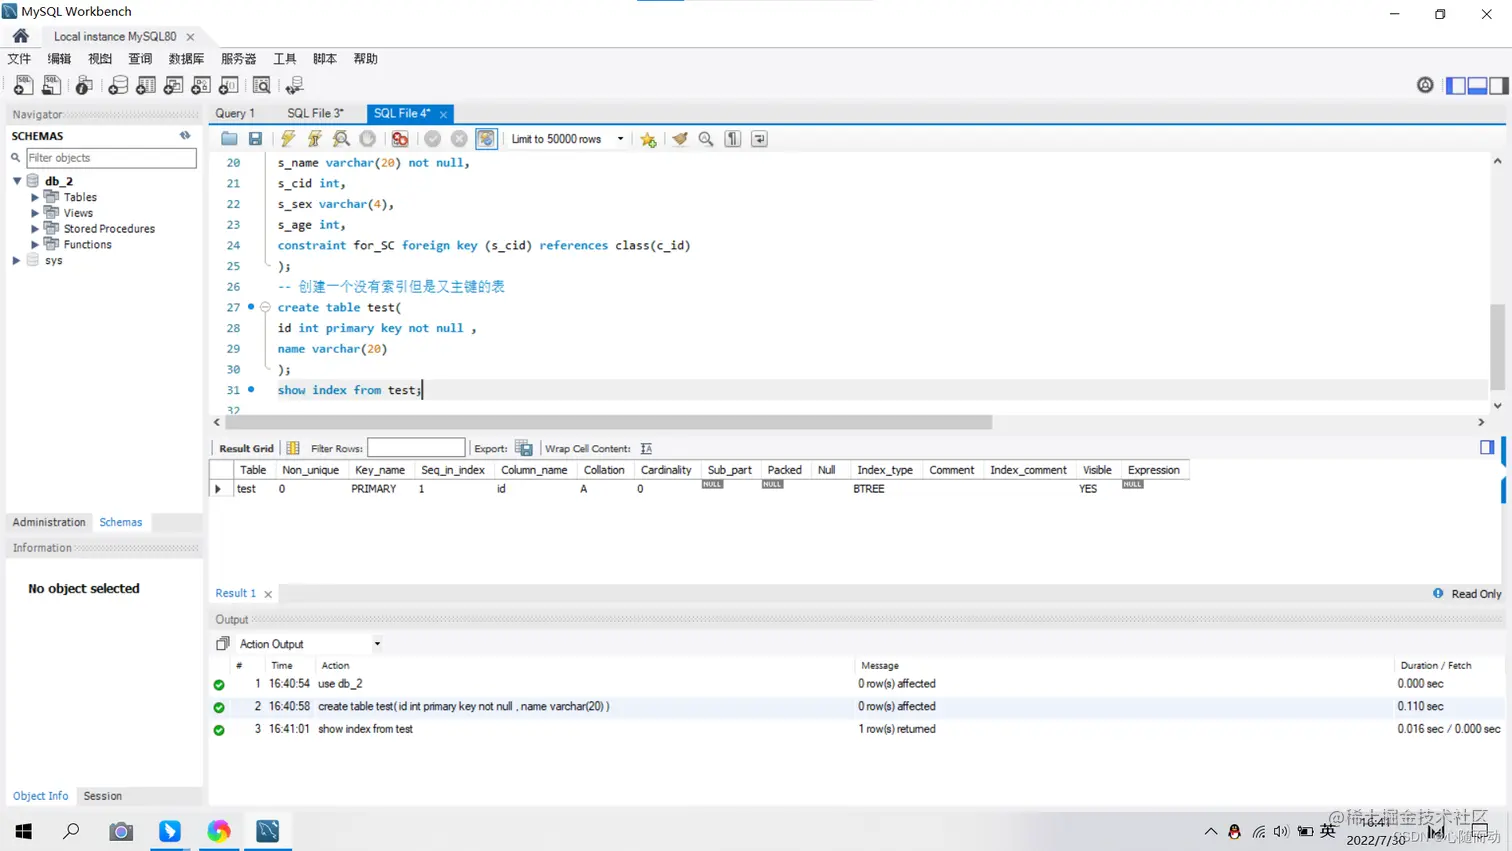This screenshot has height=851, width=1512.
Task: Create a new table icon
Action: click(x=146, y=85)
